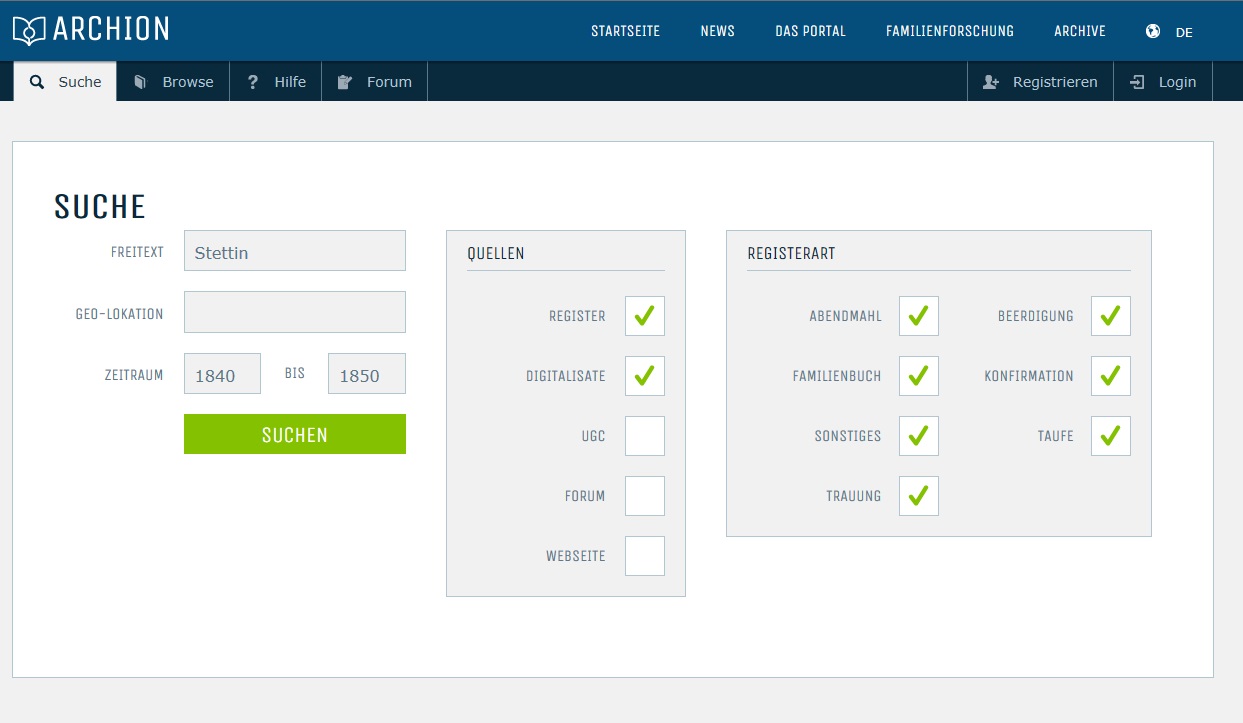Viewport: 1243px width, 723px height.
Task: Click the Geo-Lokation label
Action: pos(119,314)
